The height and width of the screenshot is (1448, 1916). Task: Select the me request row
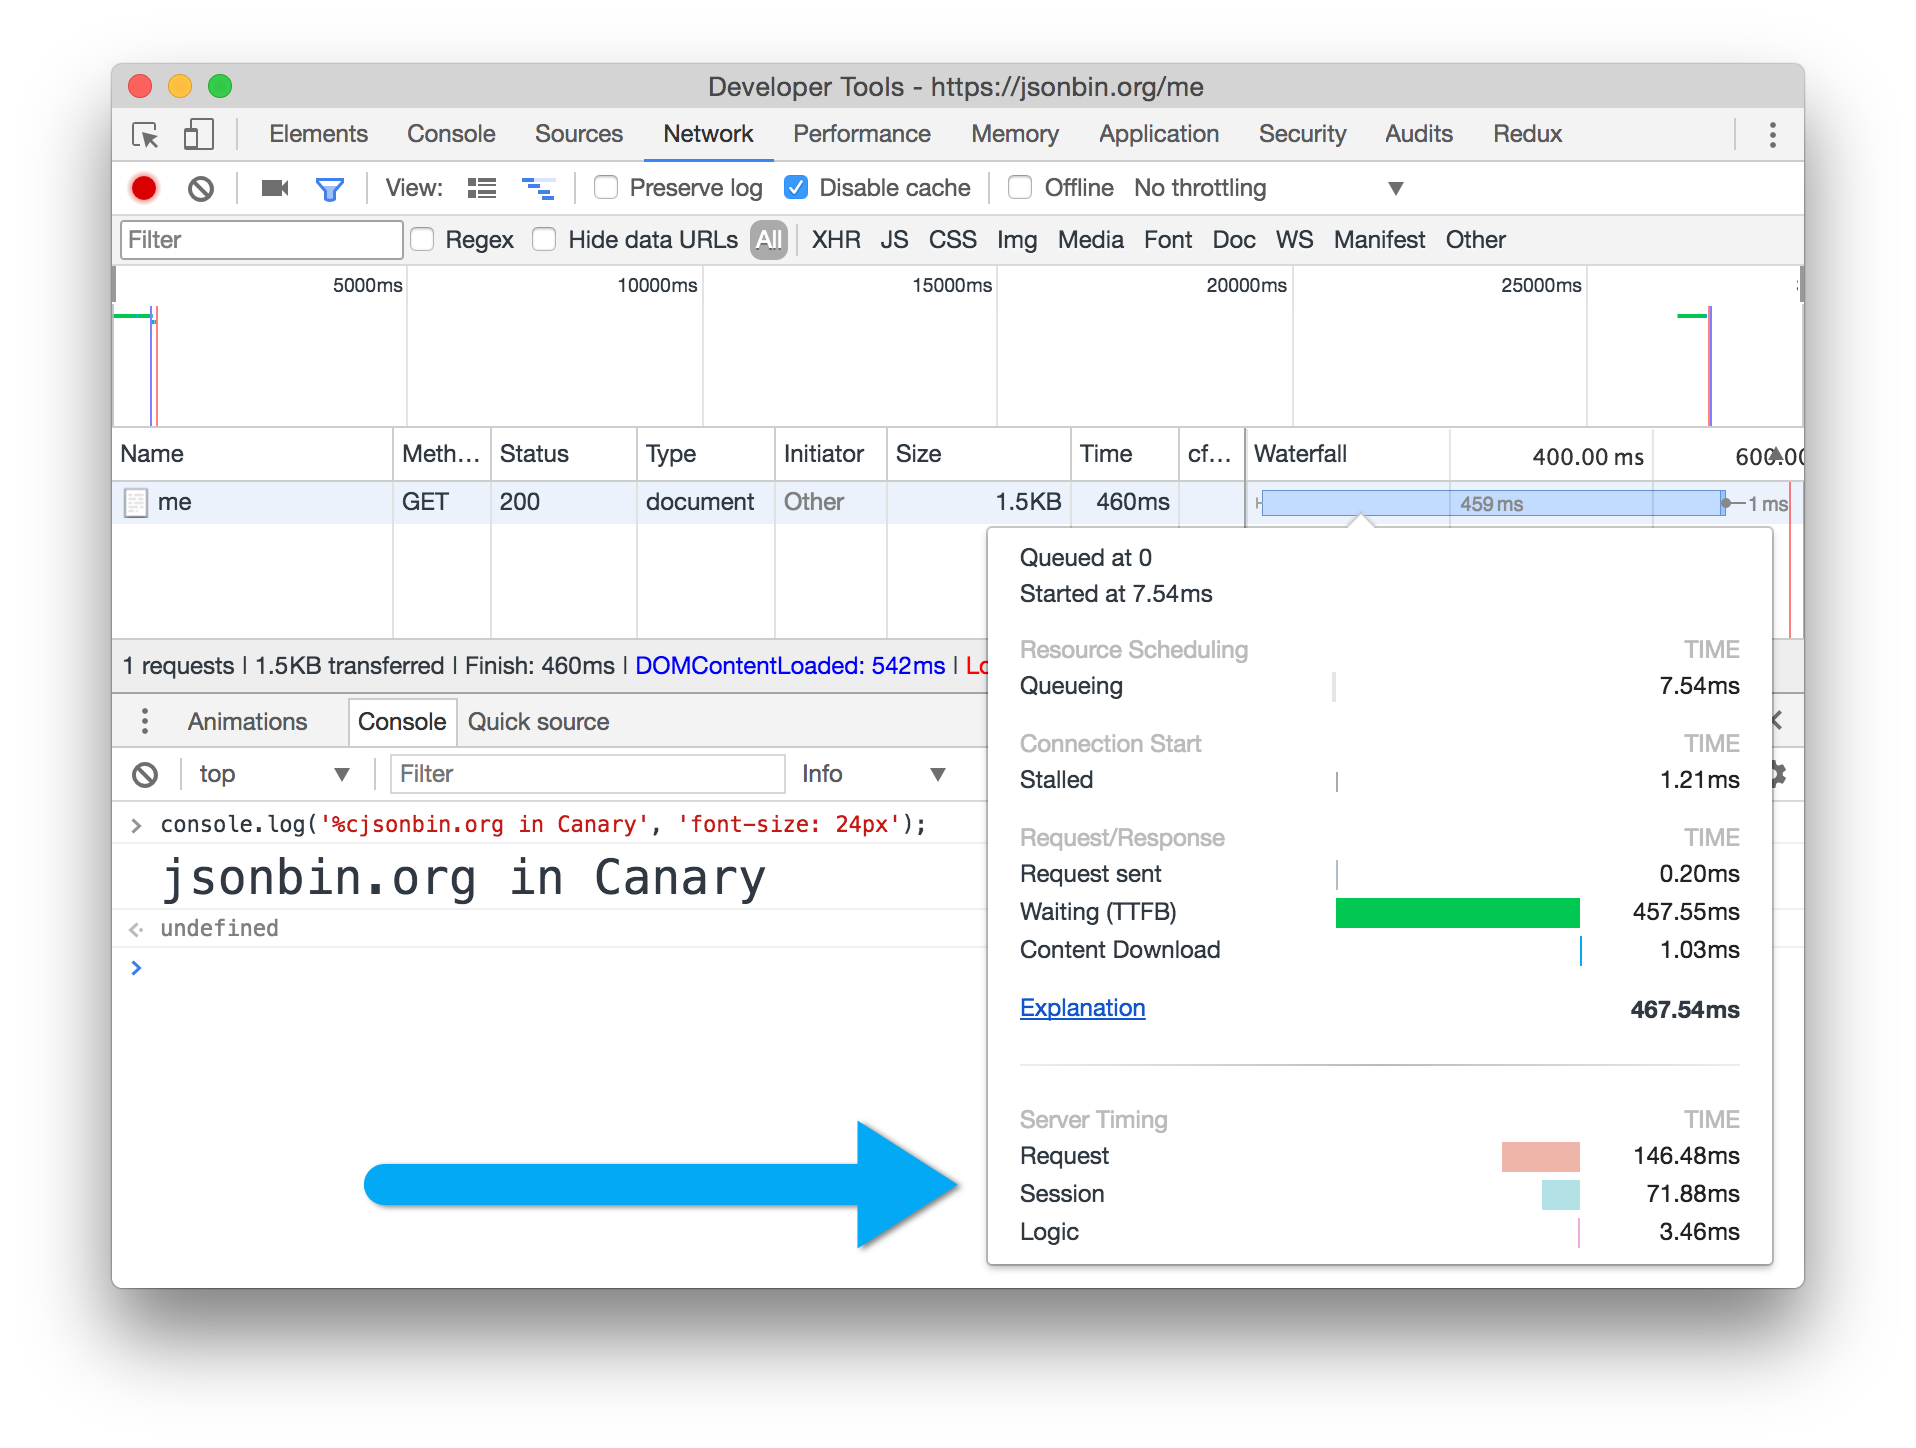click(x=678, y=502)
